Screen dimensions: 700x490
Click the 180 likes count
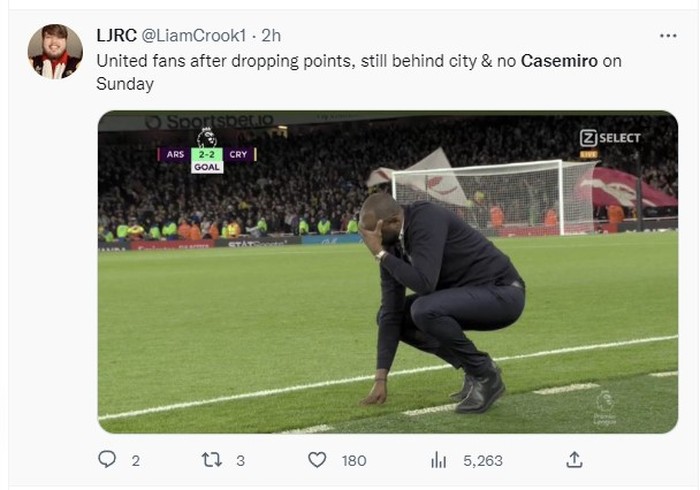point(353,460)
